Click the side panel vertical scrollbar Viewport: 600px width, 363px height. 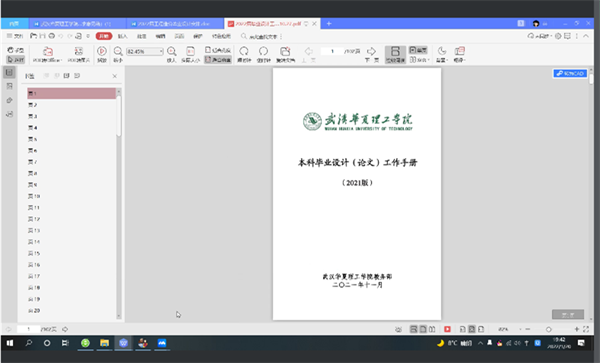click(x=119, y=116)
